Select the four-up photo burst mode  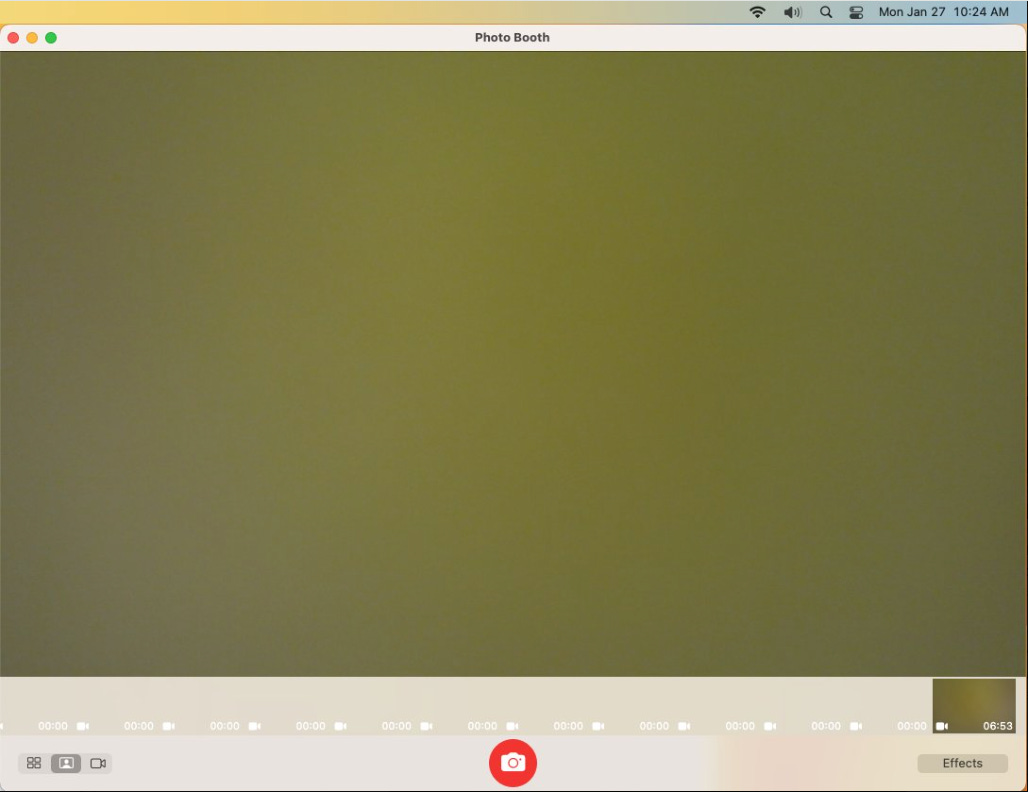coord(34,763)
